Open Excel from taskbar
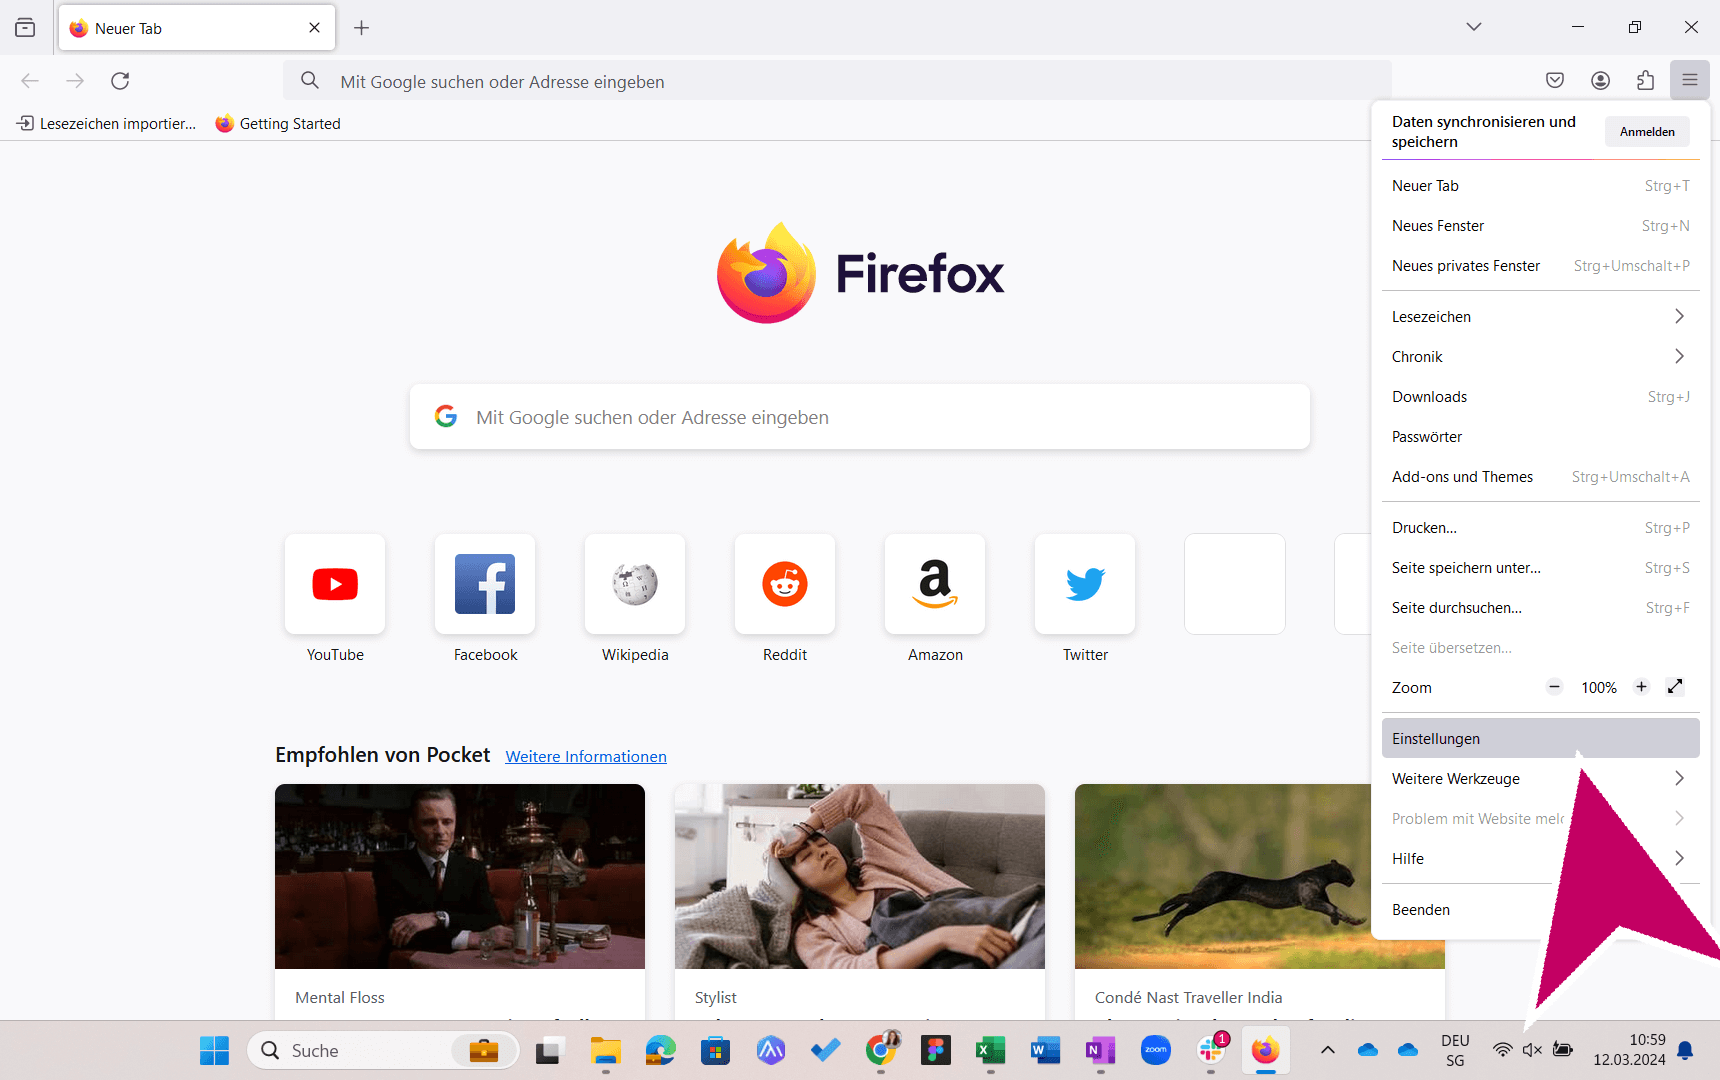This screenshot has width=1720, height=1080. tap(990, 1050)
